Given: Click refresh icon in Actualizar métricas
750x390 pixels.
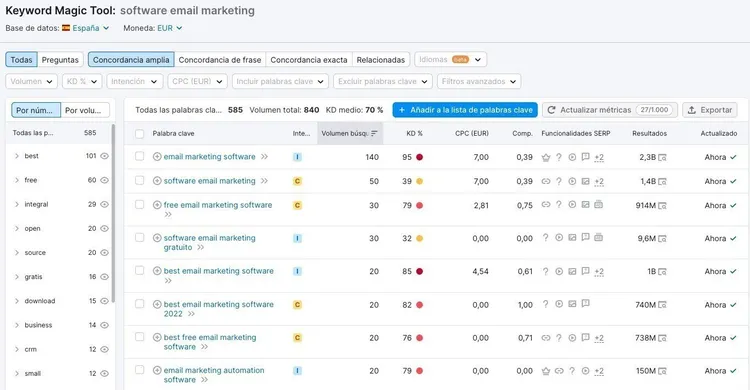Looking at the screenshot, I should point(551,110).
